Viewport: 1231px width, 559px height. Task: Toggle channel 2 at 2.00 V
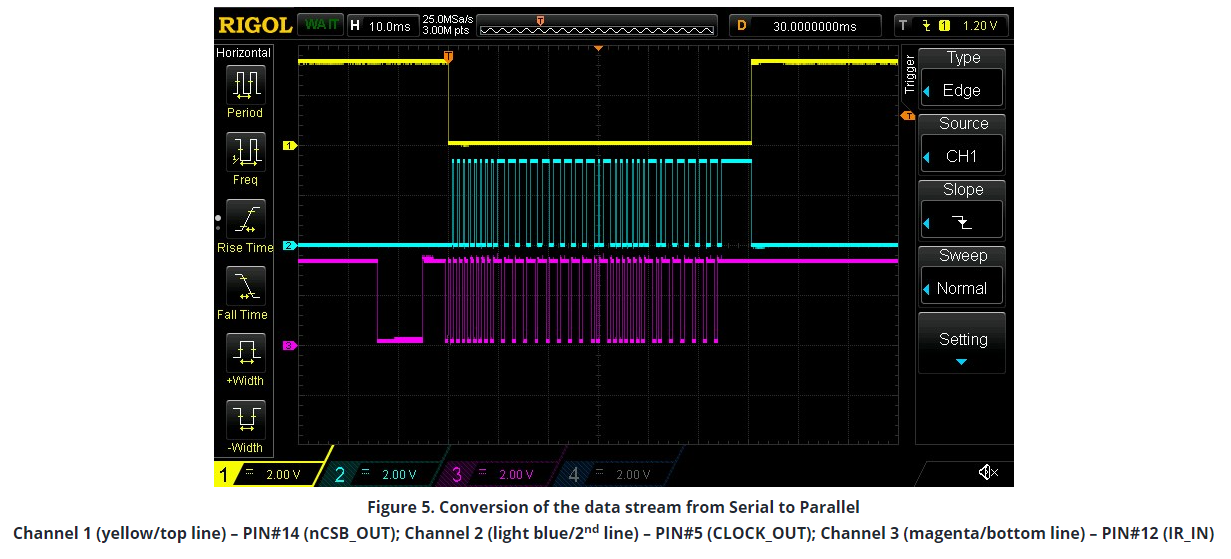383,474
